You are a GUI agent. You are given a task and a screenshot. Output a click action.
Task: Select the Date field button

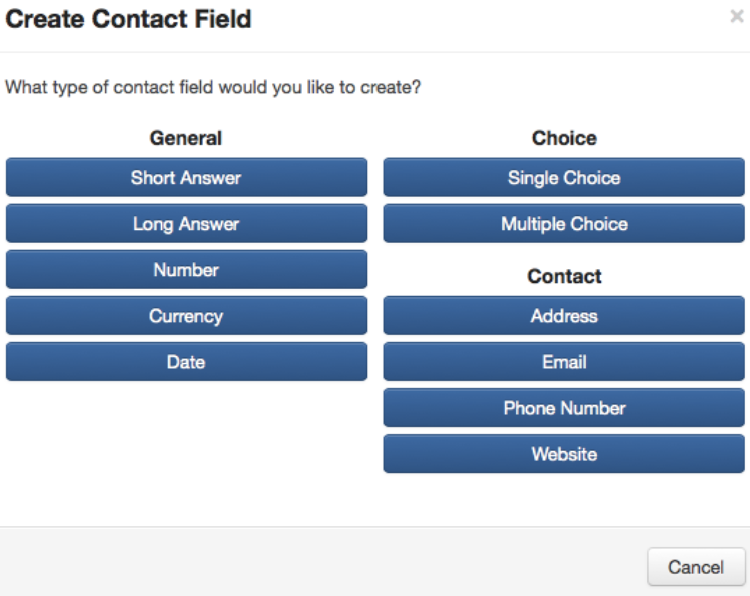click(x=186, y=362)
